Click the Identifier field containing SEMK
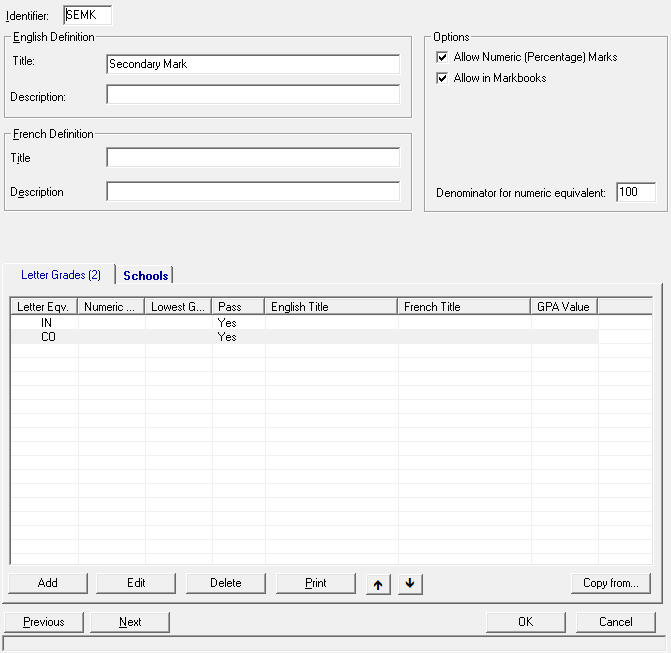 pos(87,15)
